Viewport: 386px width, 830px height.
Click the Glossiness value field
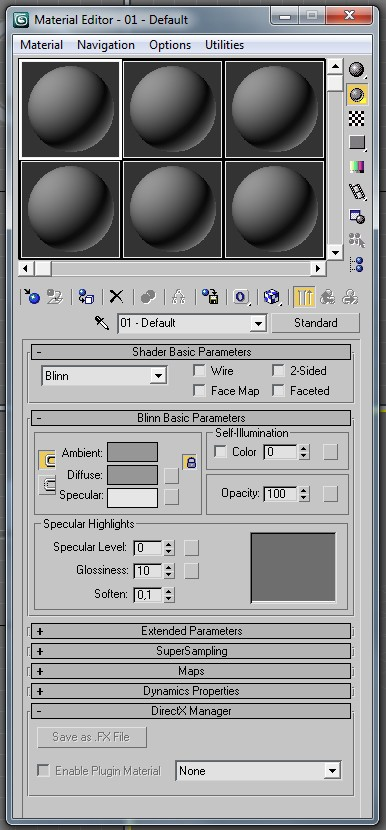click(148, 571)
